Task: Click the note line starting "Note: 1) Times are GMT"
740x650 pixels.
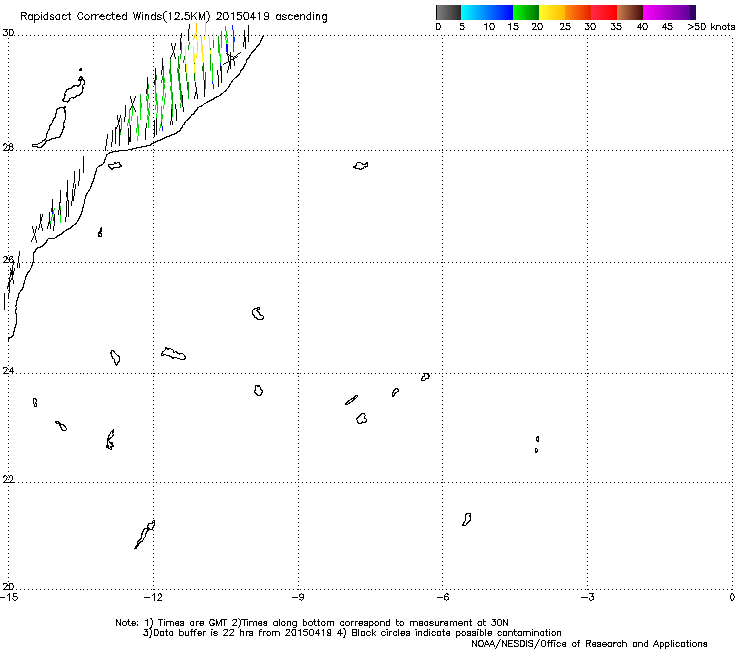Action: [x=312, y=623]
